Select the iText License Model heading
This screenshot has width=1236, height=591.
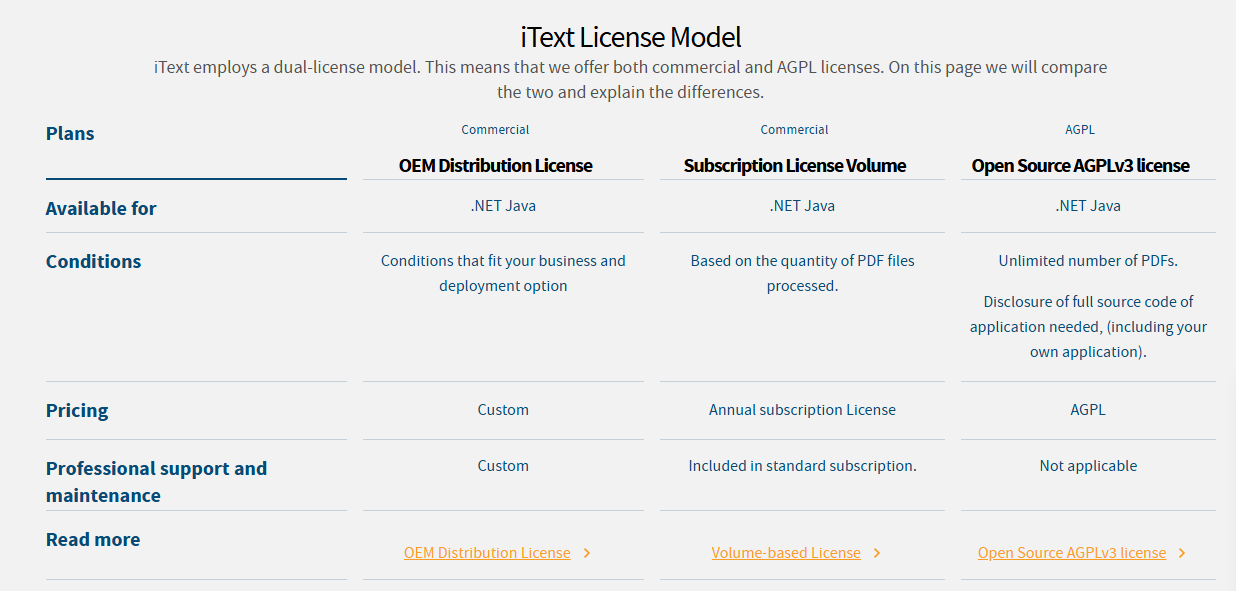[x=631, y=38]
